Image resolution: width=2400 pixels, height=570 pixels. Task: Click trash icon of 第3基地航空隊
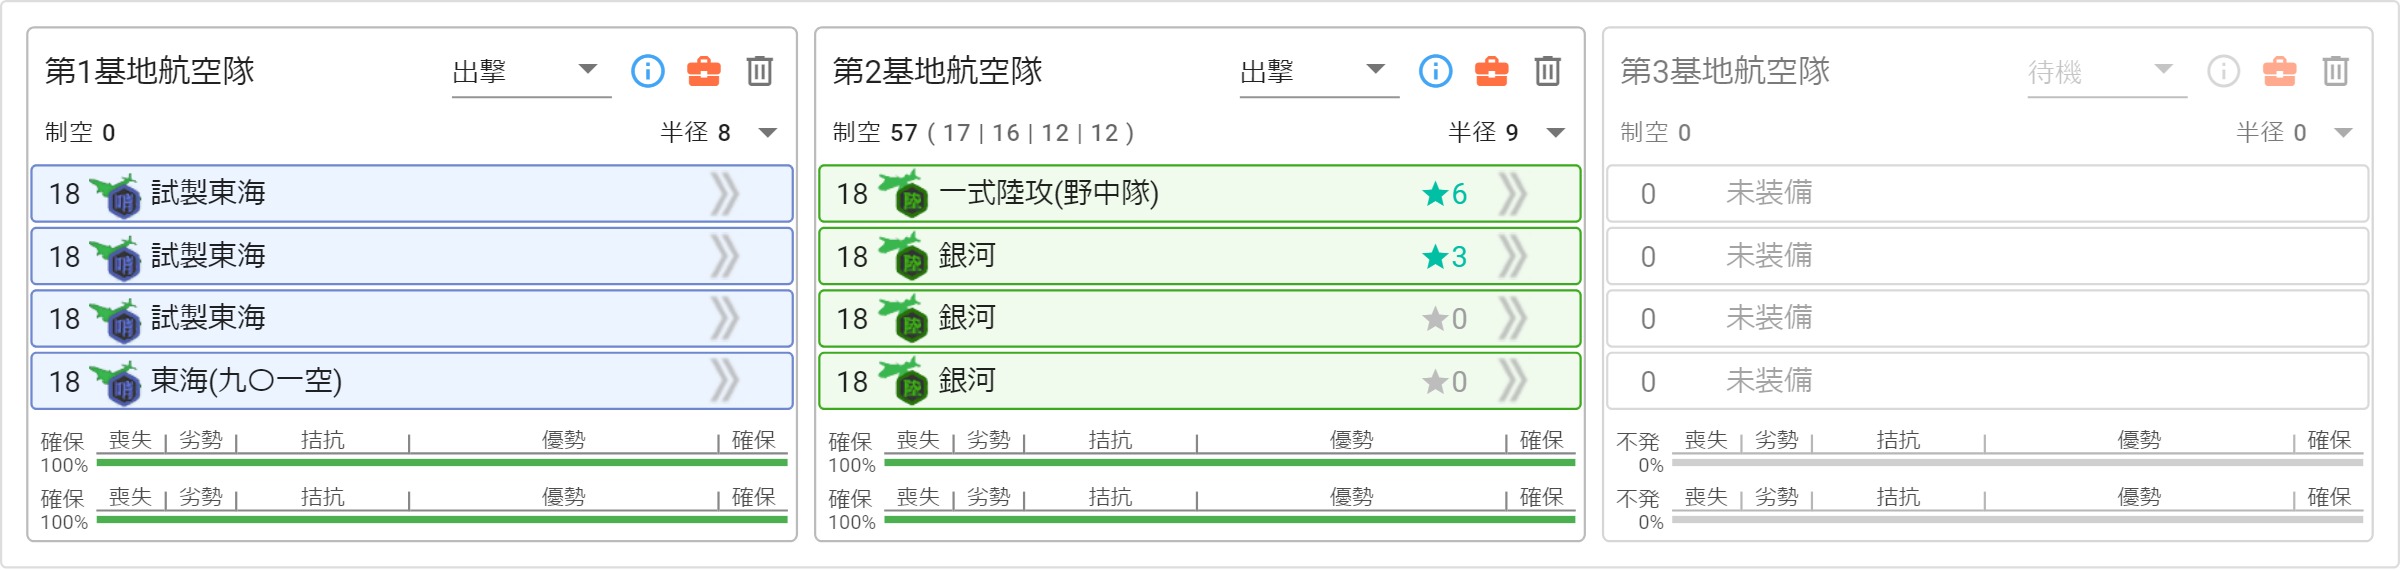pos(2336,71)
